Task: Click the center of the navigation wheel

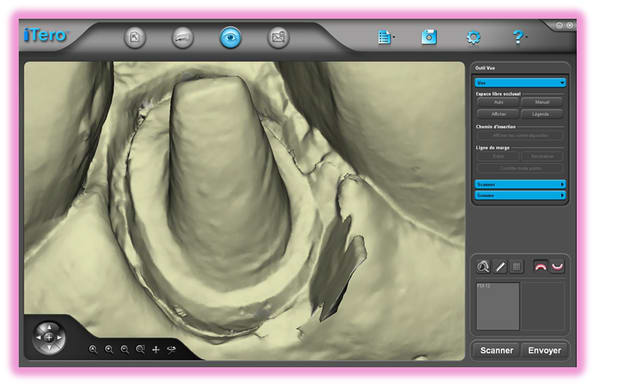Action: 49,338
